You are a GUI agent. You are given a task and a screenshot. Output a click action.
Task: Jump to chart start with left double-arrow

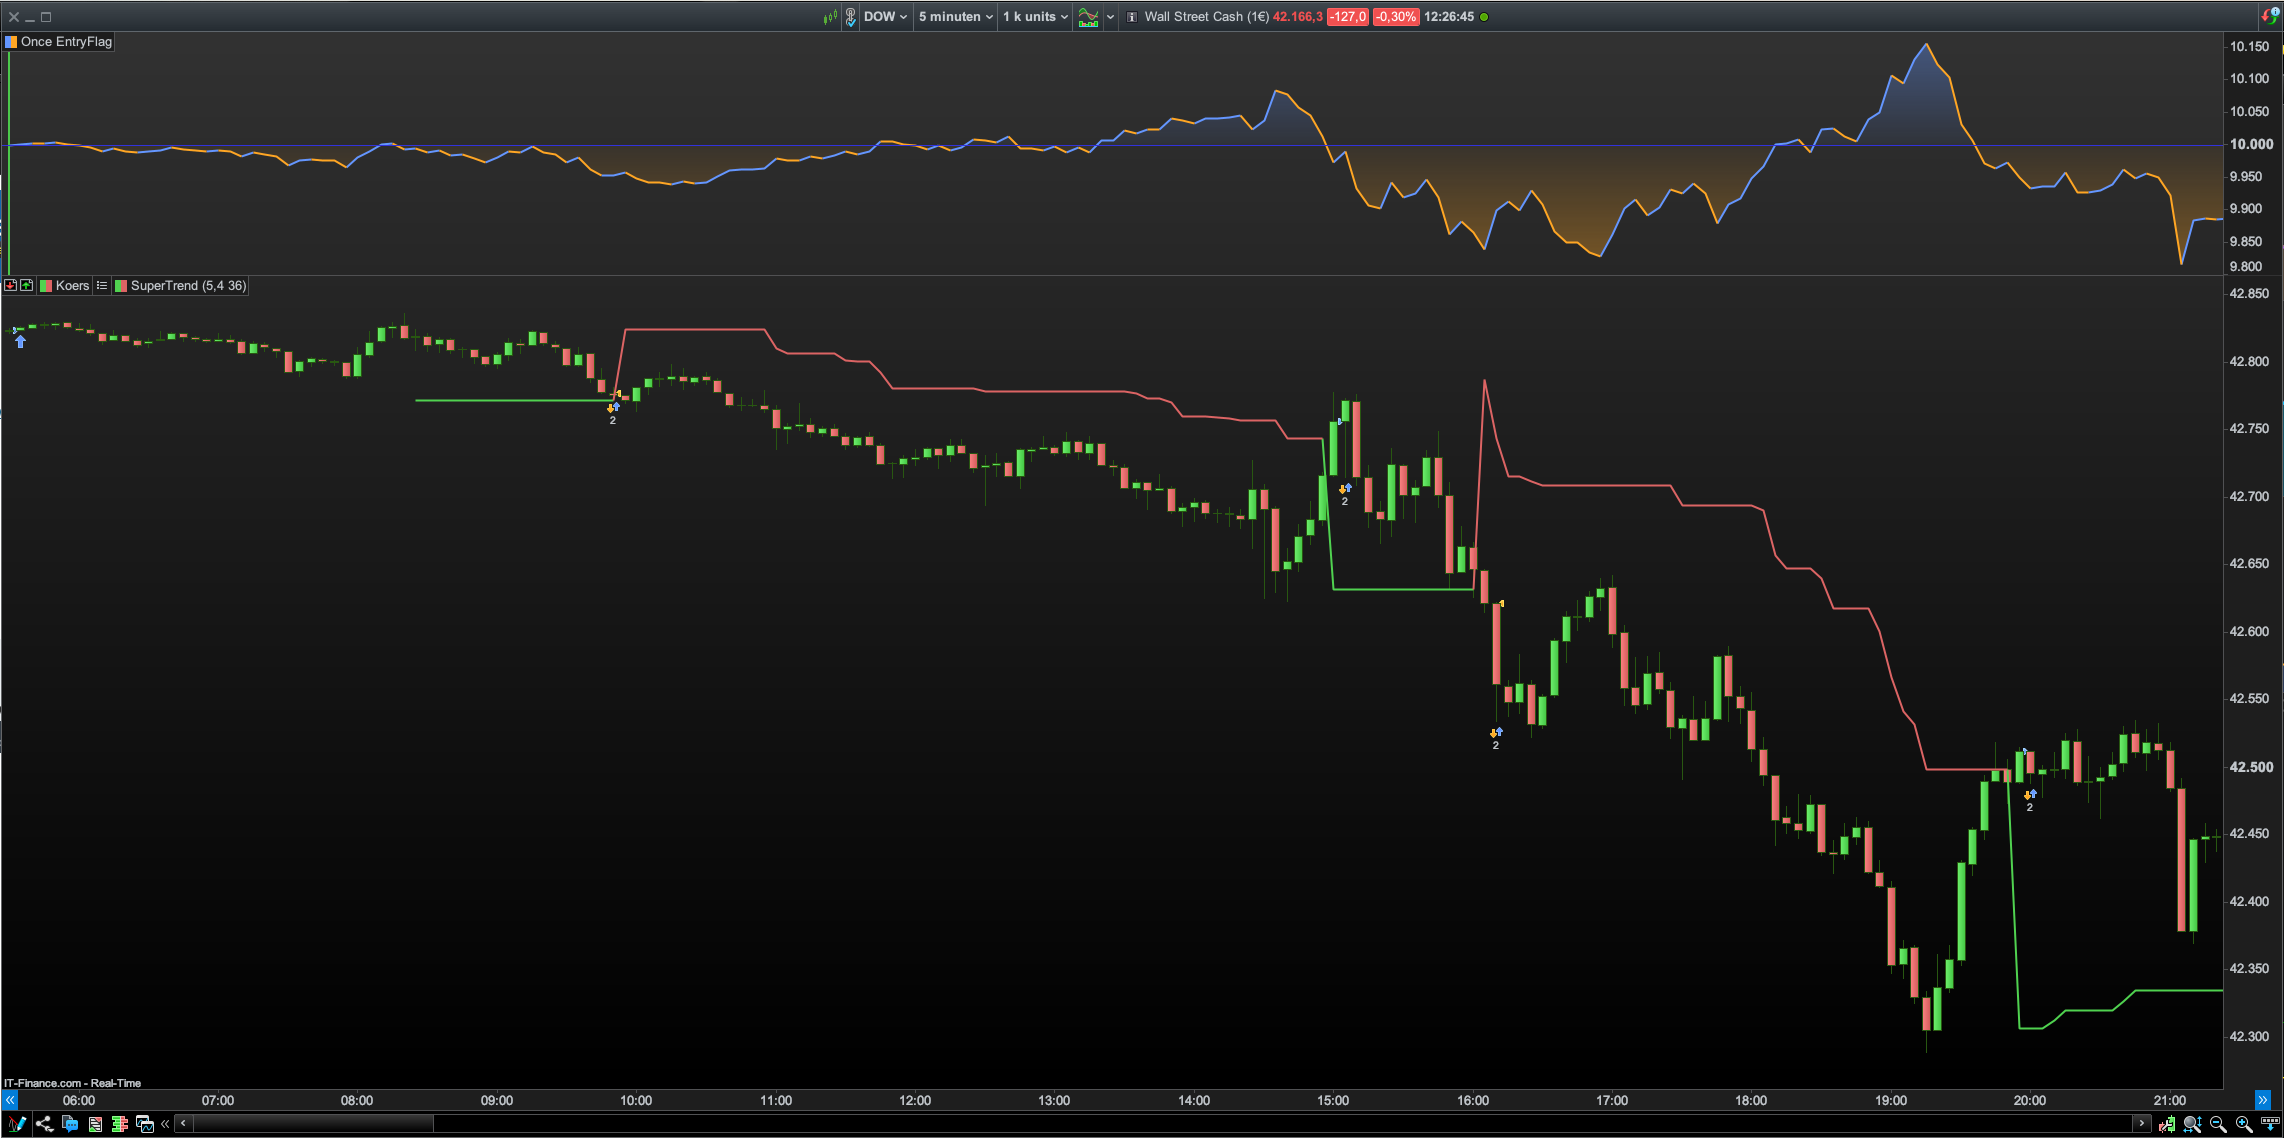[x=10, y=1100]
